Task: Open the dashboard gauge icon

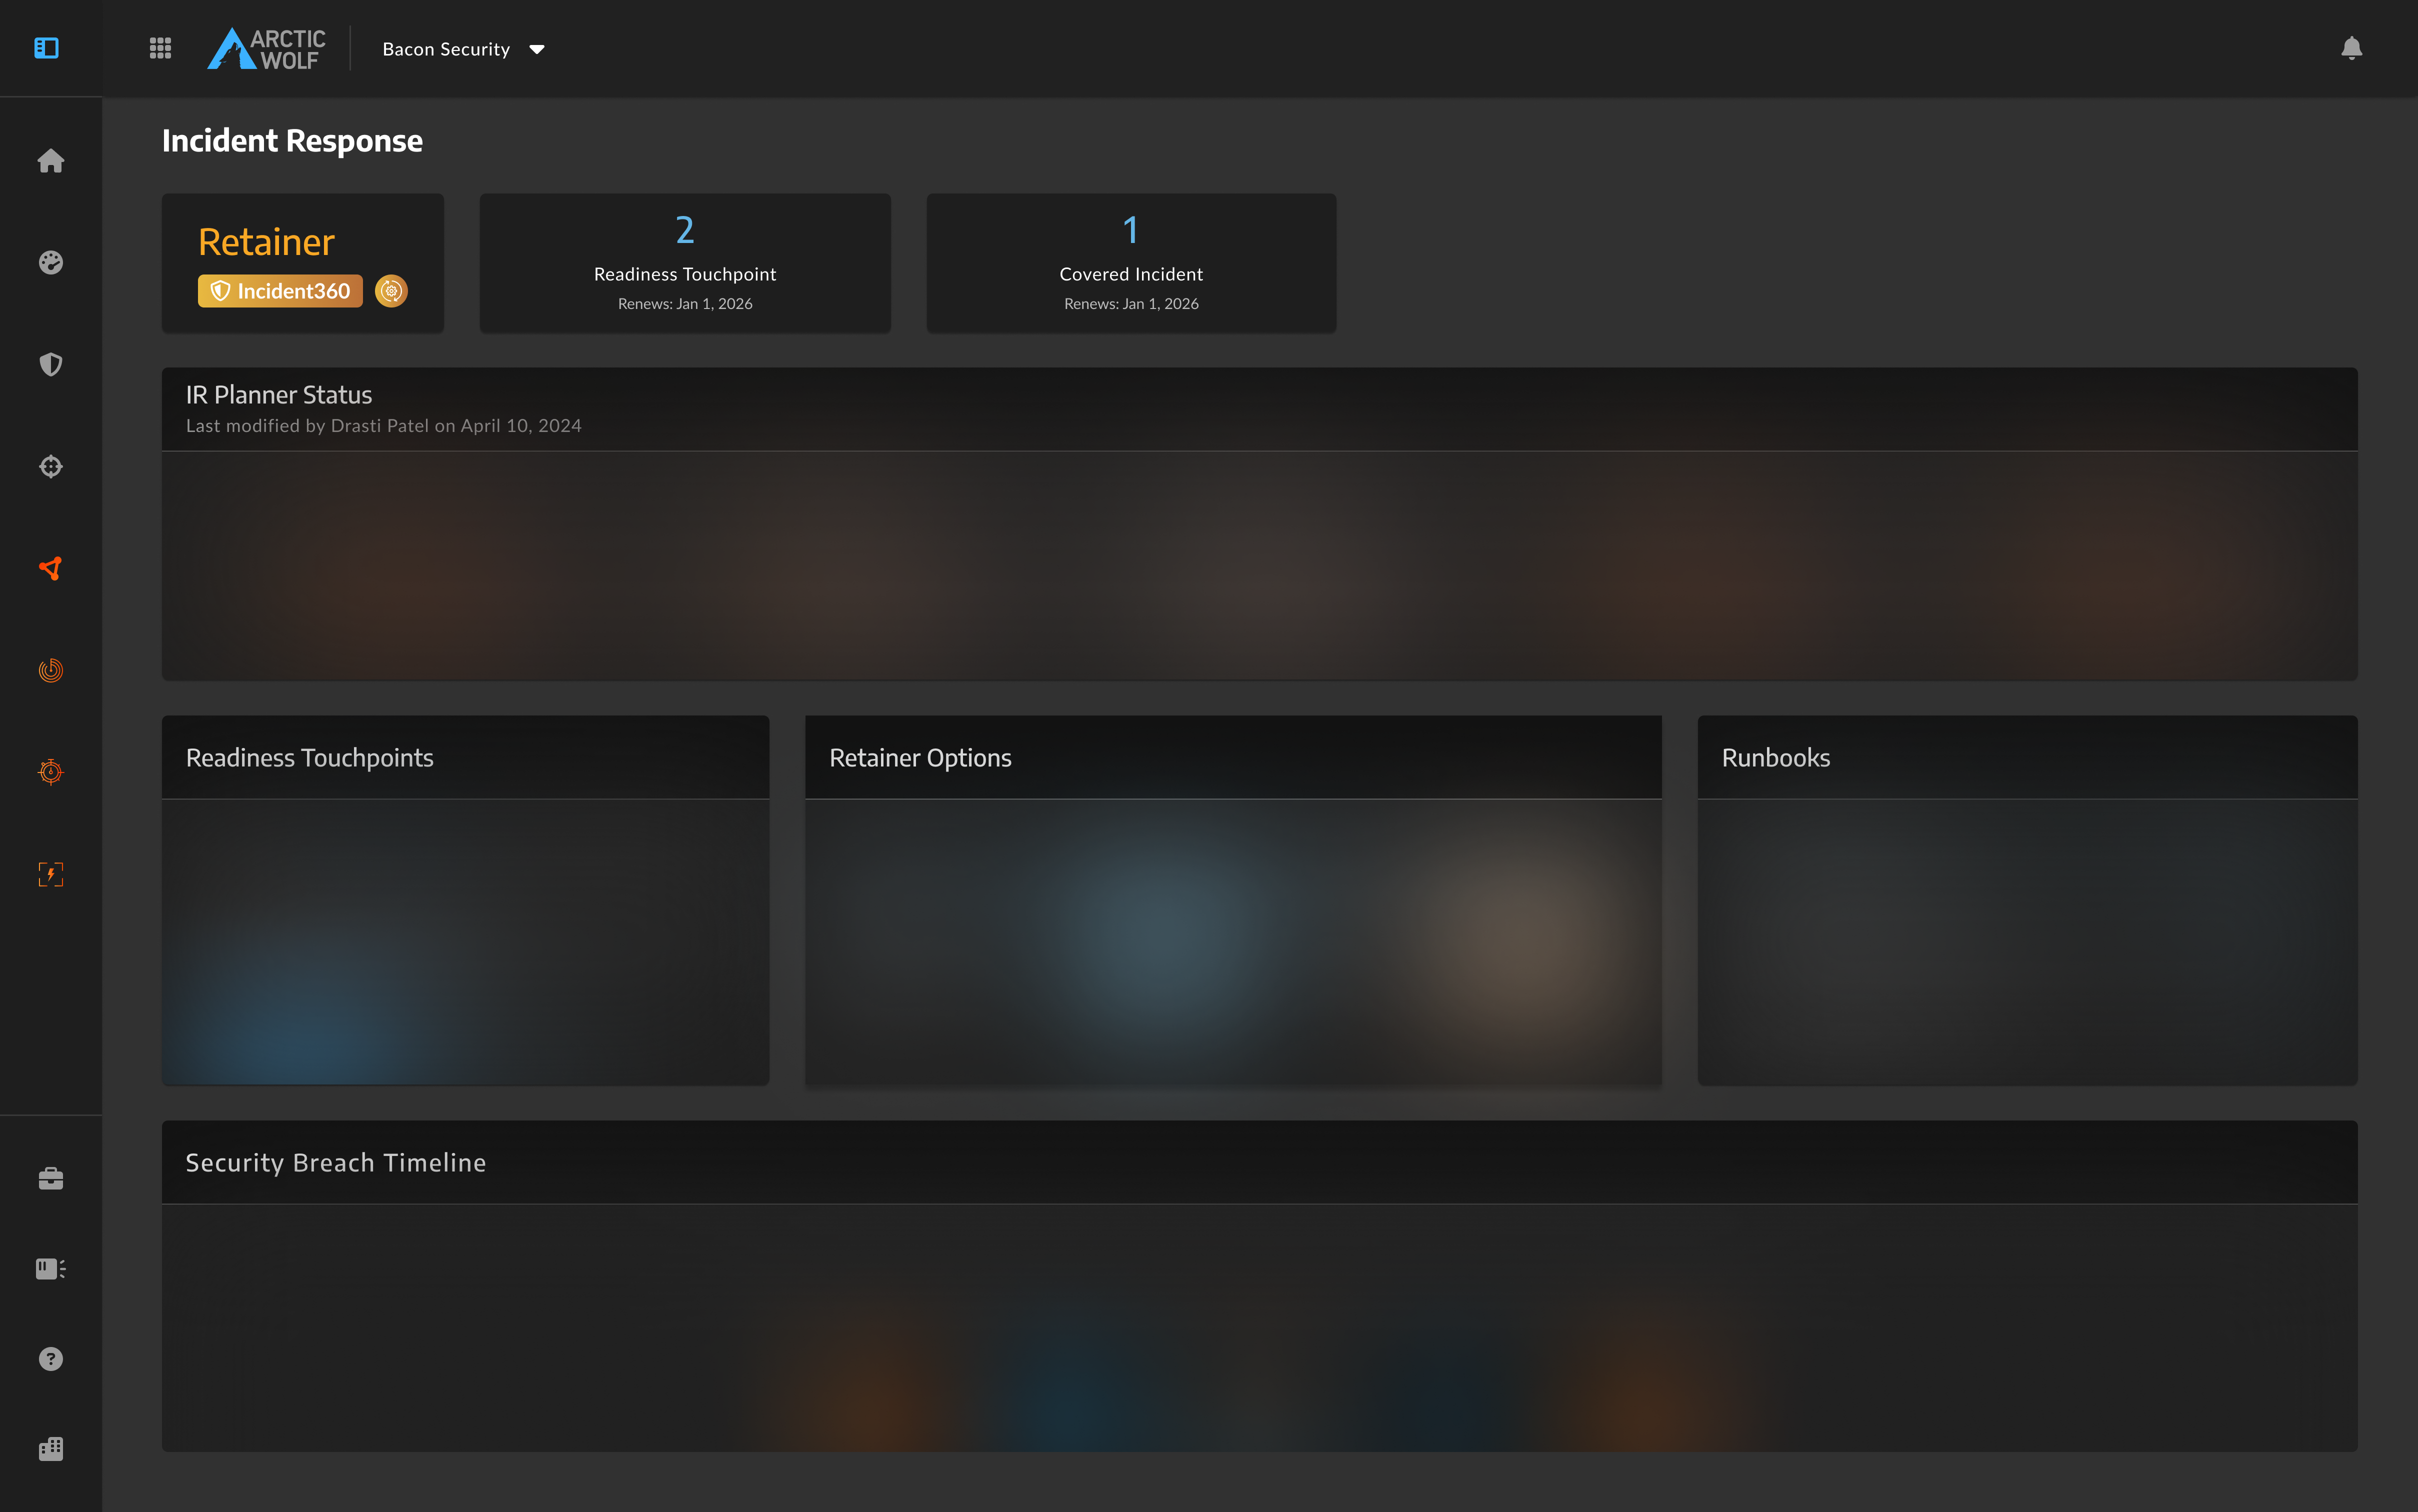Action: 51,263
